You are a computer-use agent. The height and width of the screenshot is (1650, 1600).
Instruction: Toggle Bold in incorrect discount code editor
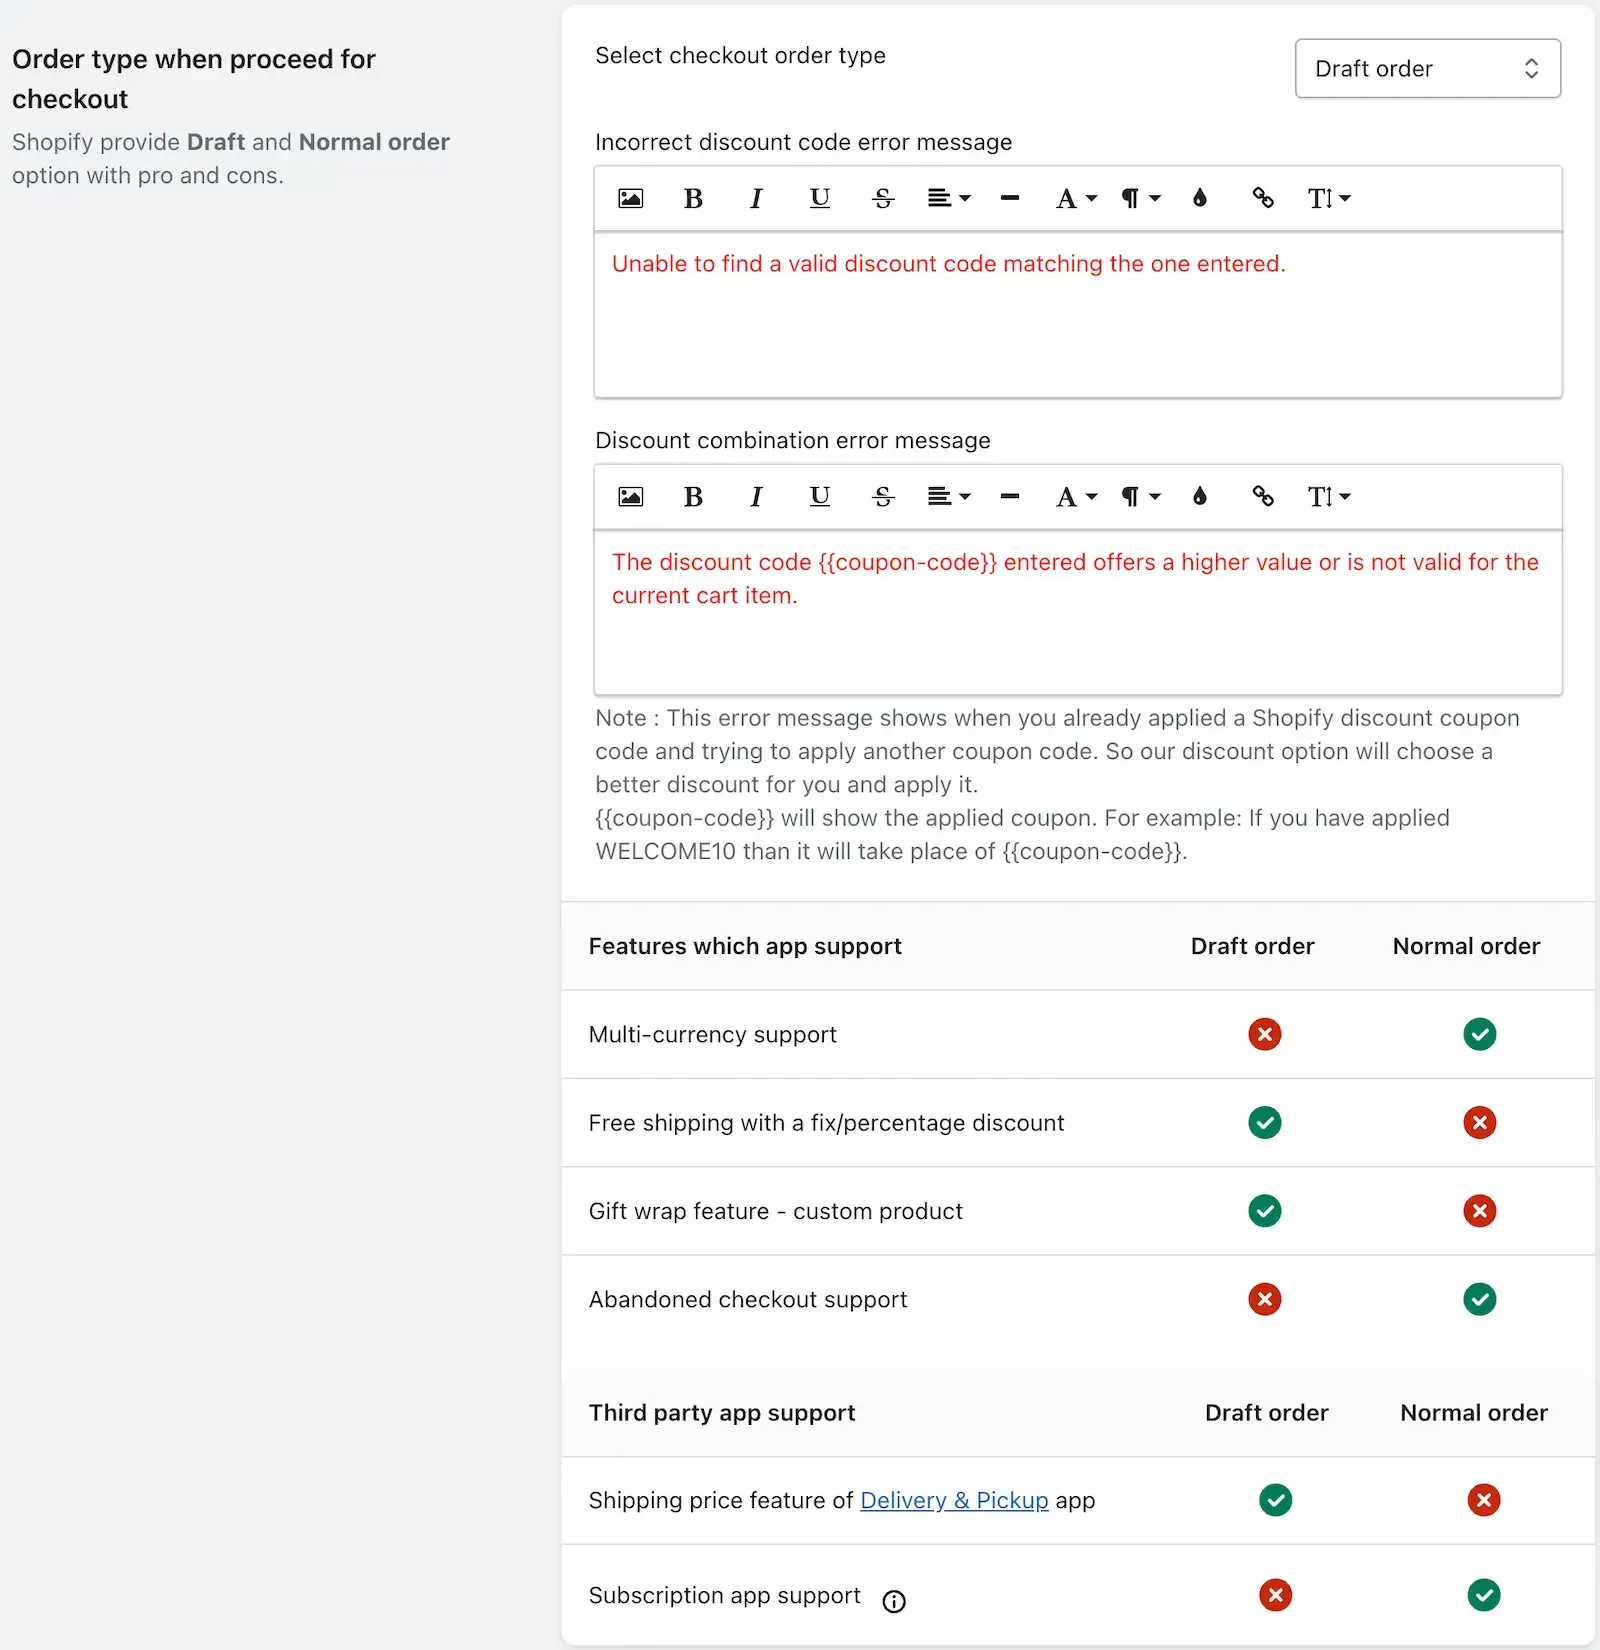point(693,198)
